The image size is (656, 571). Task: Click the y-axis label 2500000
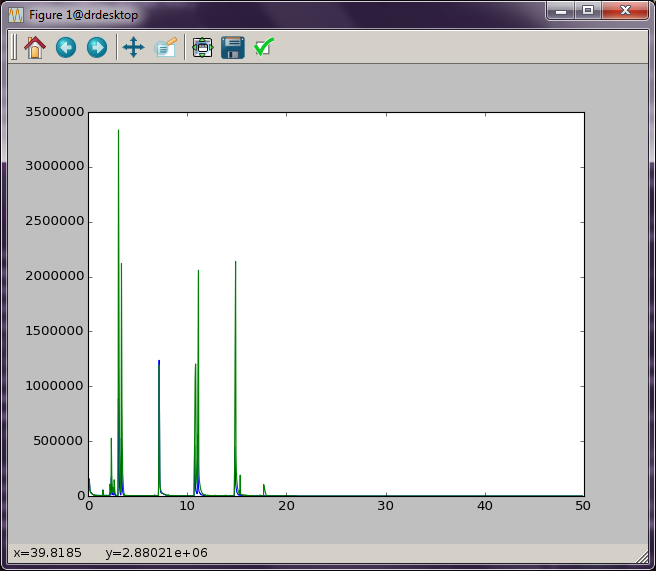click(55, 221)
